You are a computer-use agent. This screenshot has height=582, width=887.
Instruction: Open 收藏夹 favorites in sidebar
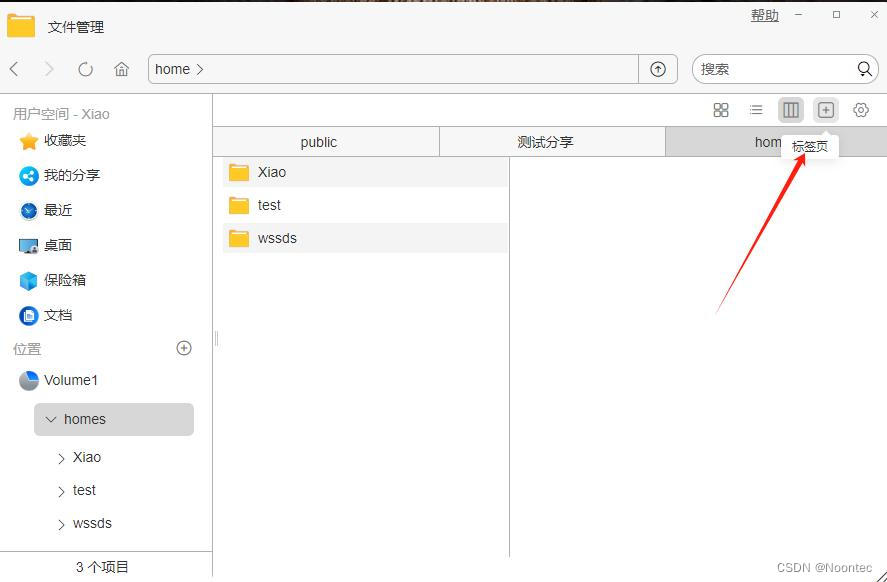tap(53, 141)
